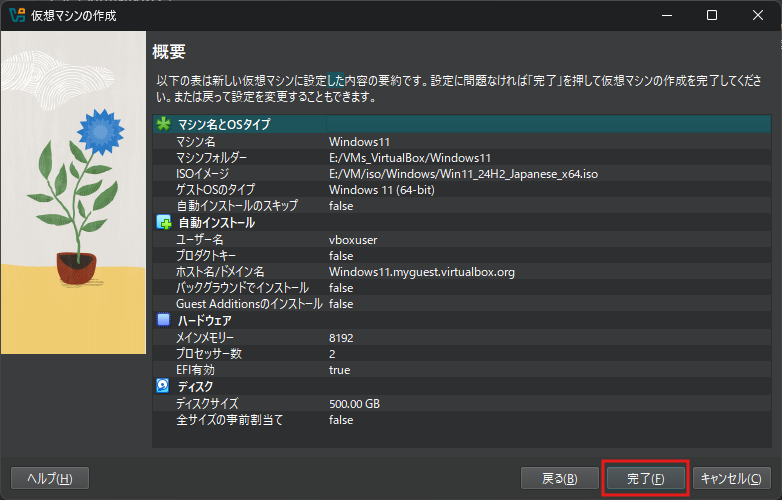
Task: Click the ISOイメージ row label
Action: pos(202,173)
